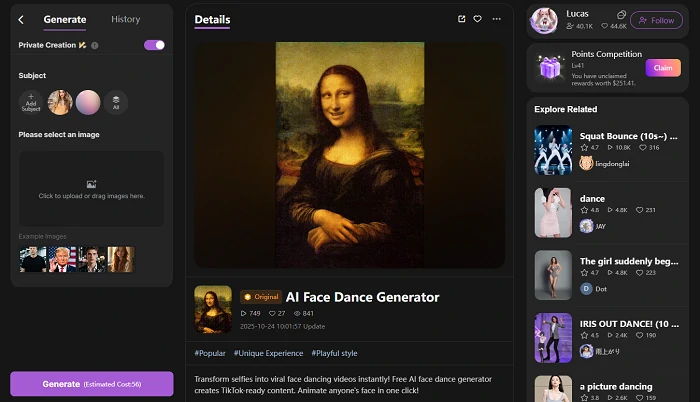Image resolution: width=700 pixels, height=402 pixels.
Task: Open the a picture dancing thumbnail
Action: pos(553,389)
